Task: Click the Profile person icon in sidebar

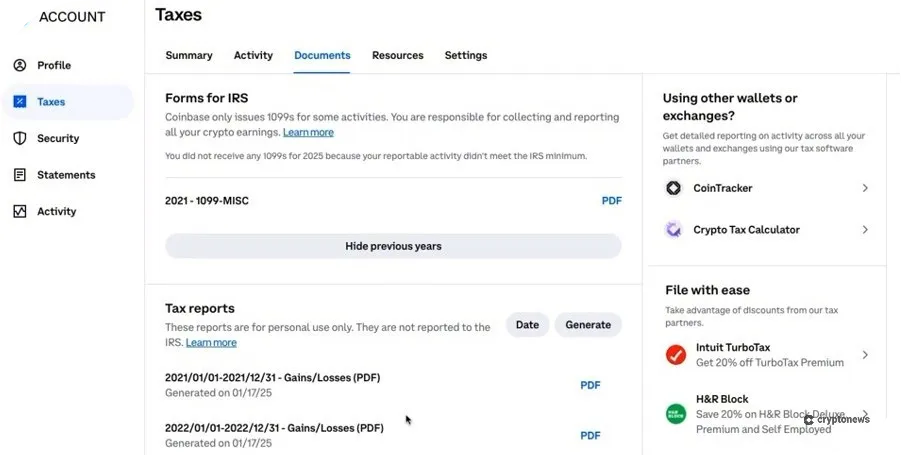Action: (x=20, y=65)
